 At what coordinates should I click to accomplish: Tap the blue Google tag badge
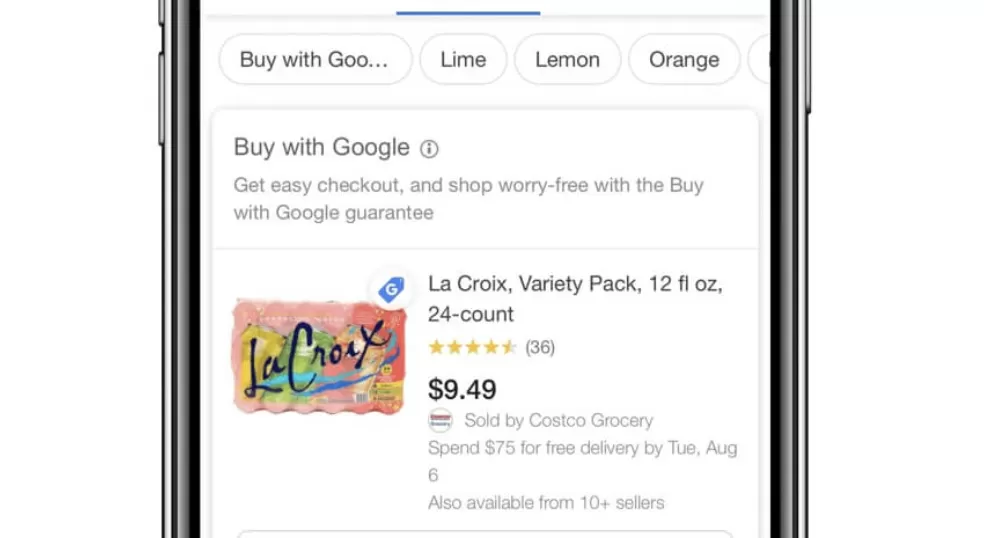pos(391,289)
